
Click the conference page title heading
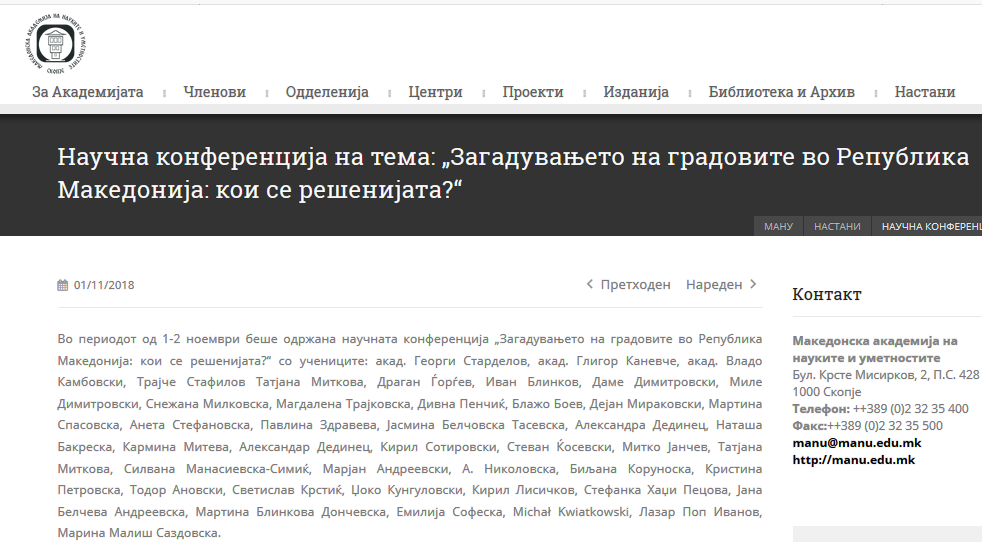pyautogui.click(x=513, y=173)
